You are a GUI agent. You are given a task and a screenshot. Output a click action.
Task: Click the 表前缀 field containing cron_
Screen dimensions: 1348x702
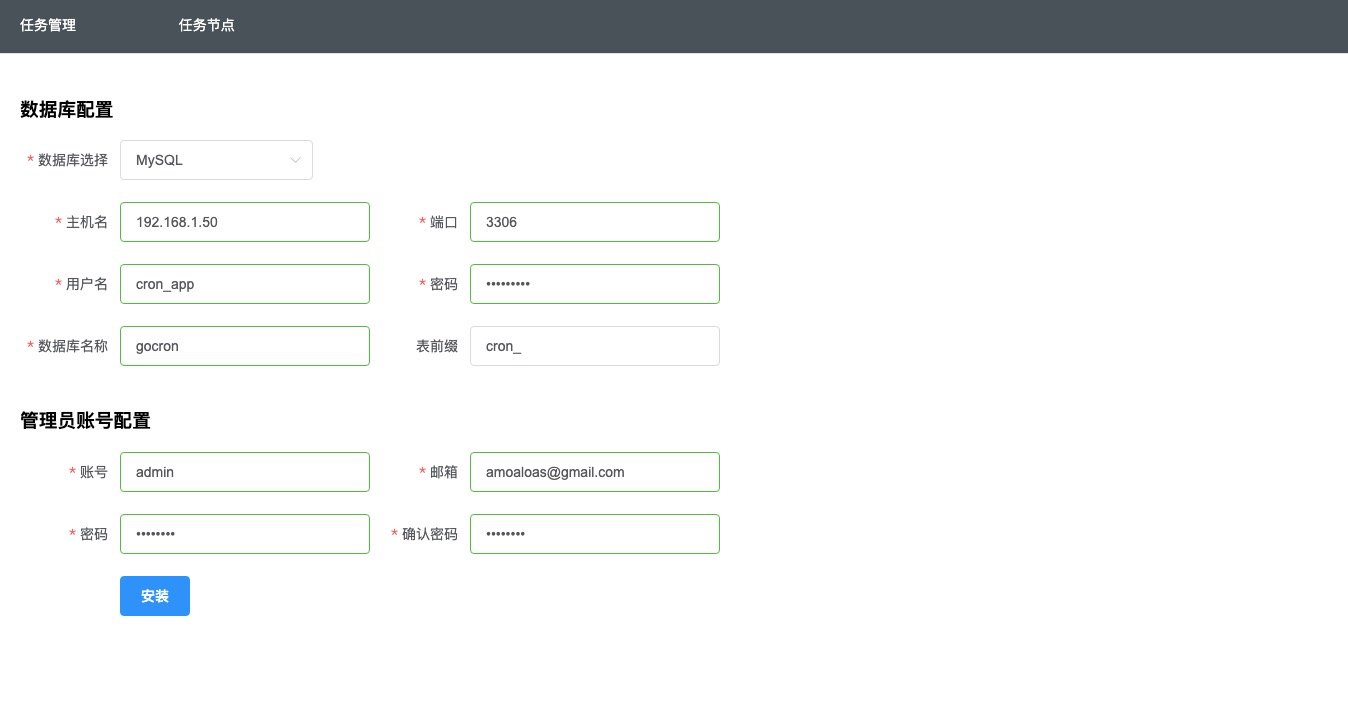594,346
